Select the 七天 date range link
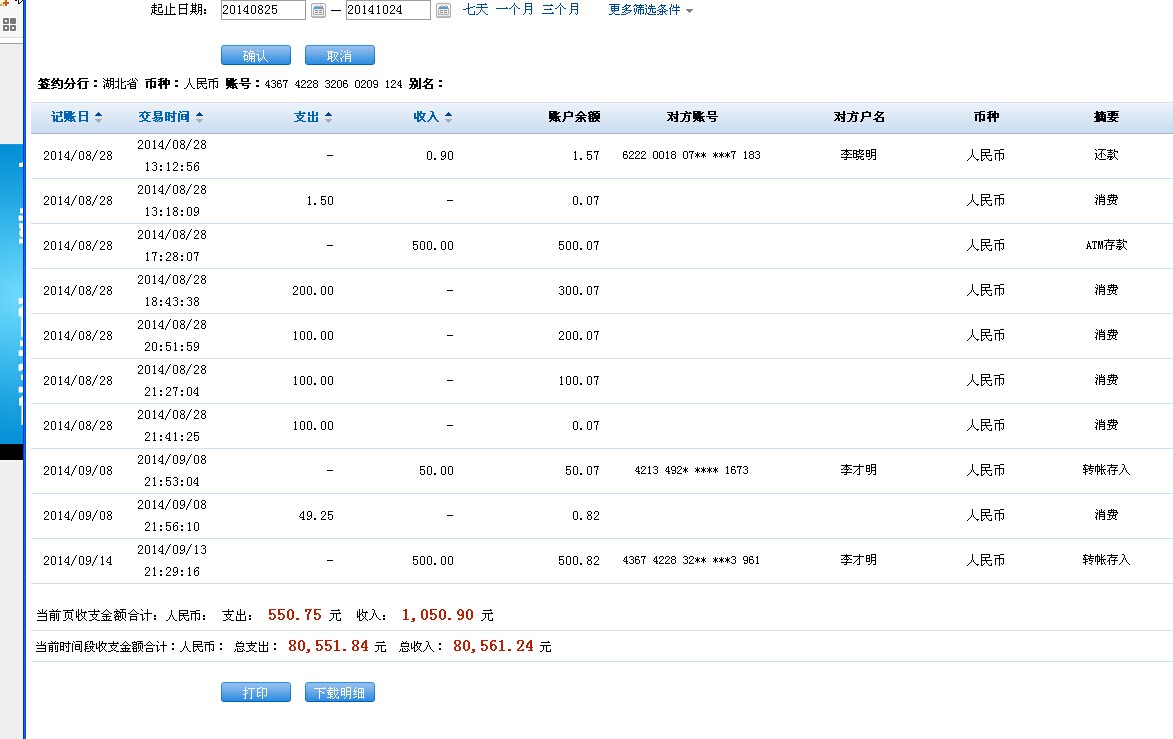 (x=475, y=9)
